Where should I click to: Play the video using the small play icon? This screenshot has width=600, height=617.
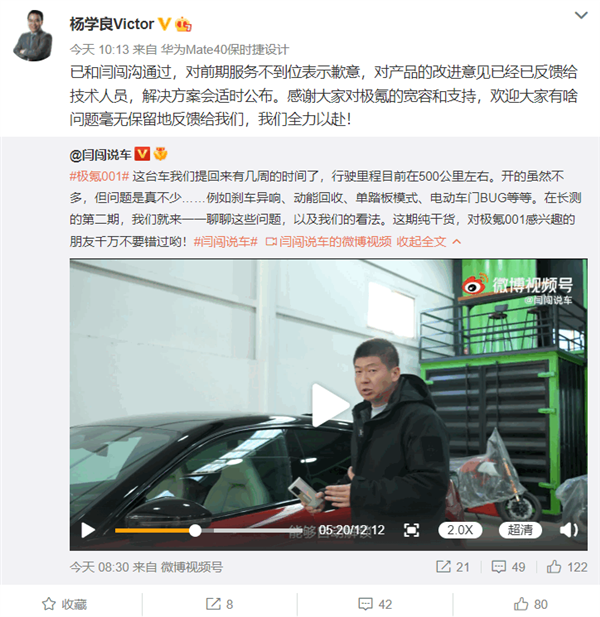point(88,530)
